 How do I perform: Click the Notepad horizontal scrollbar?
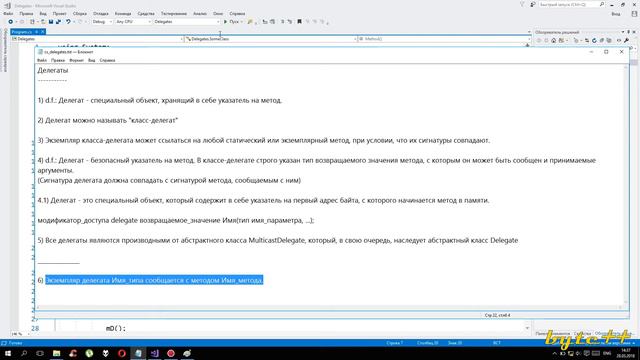[x=330, y=307]
